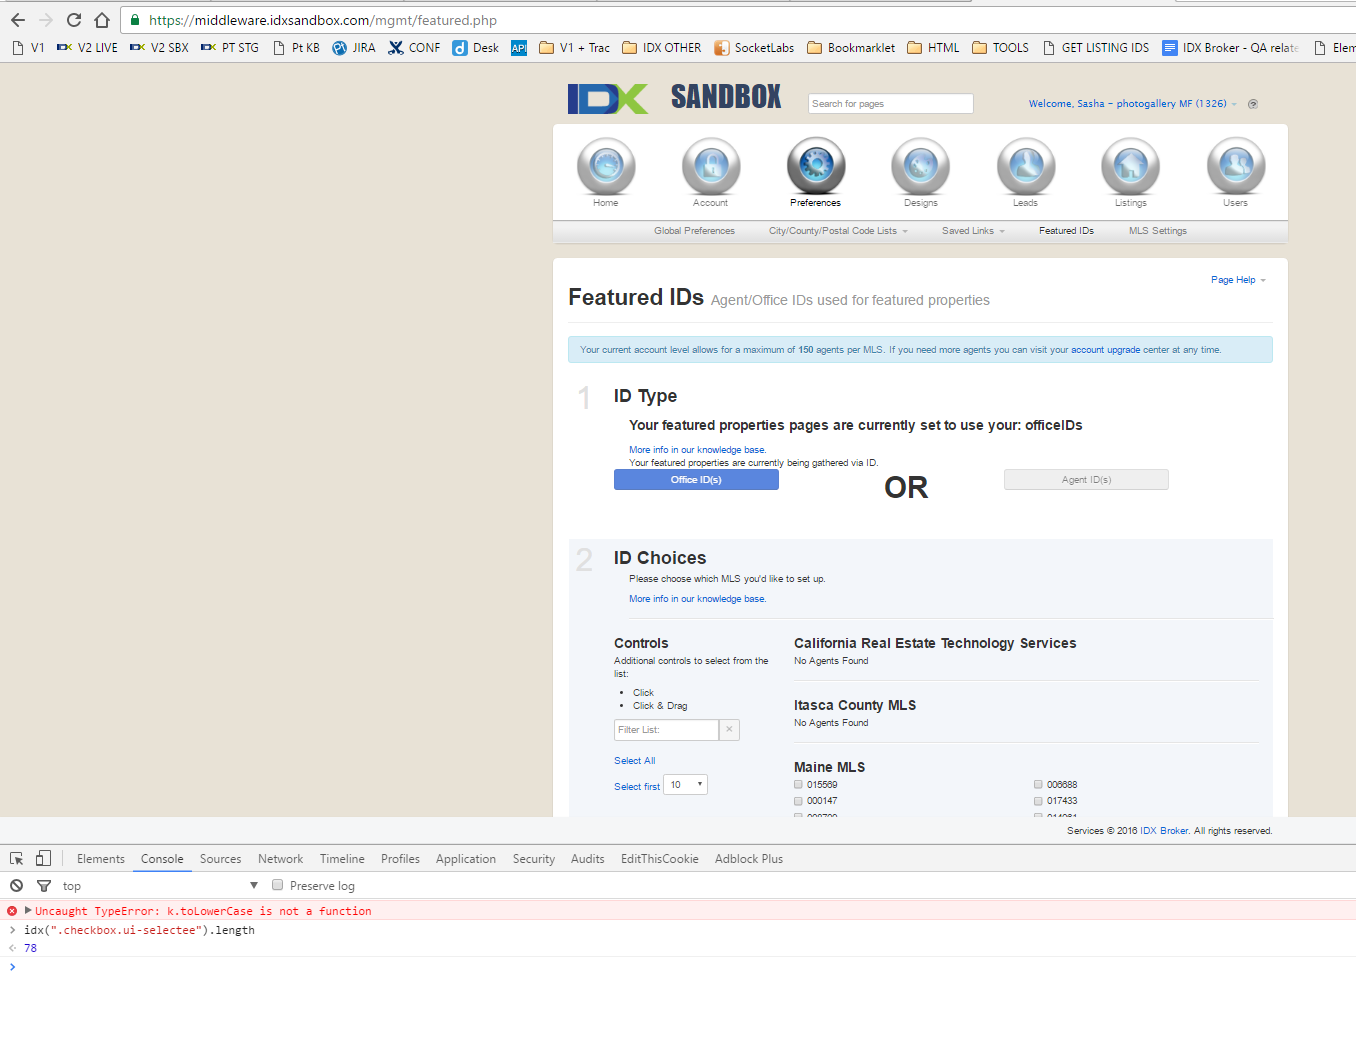The width and height of the screenshot is (1356, 1053).
Task: Click the browser home icon
Action: (102, 20)
